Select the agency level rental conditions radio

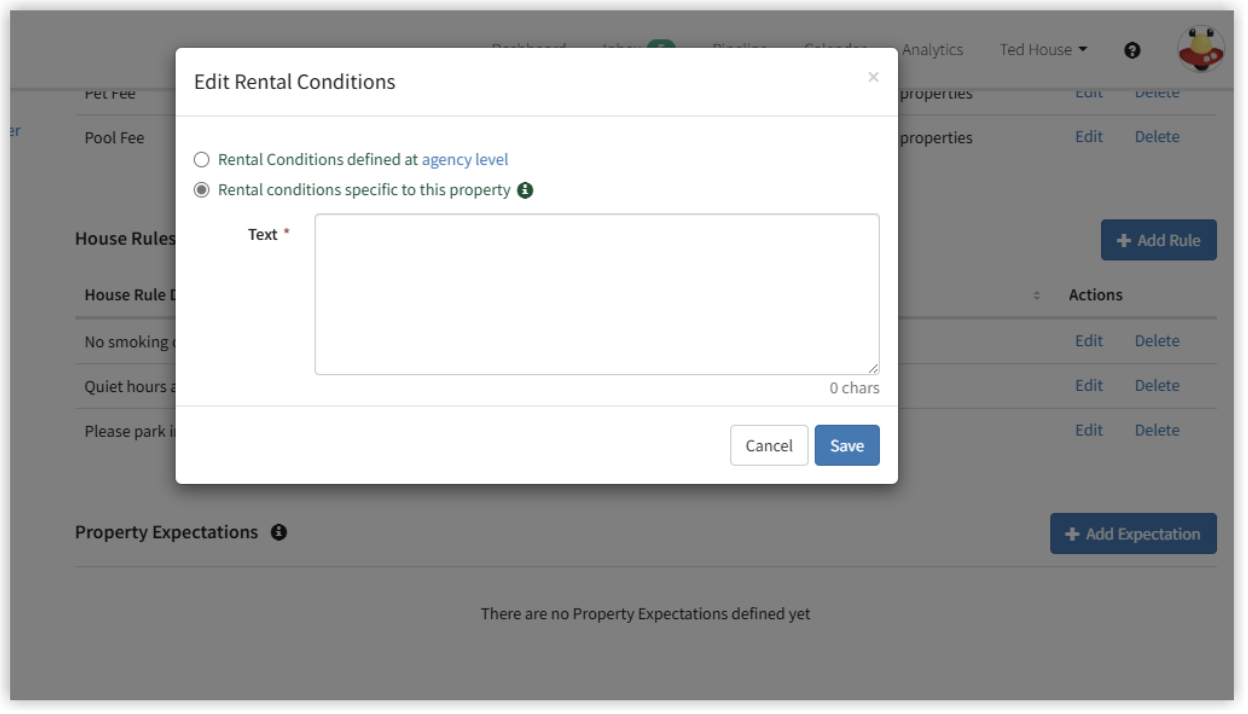coord(201,158)
